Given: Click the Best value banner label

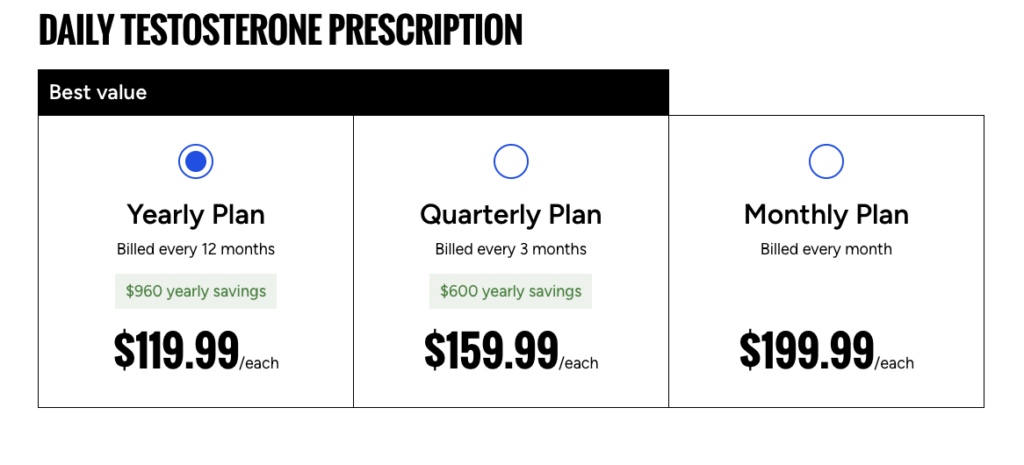Looking at the screenshot, I should coord(98,93).
